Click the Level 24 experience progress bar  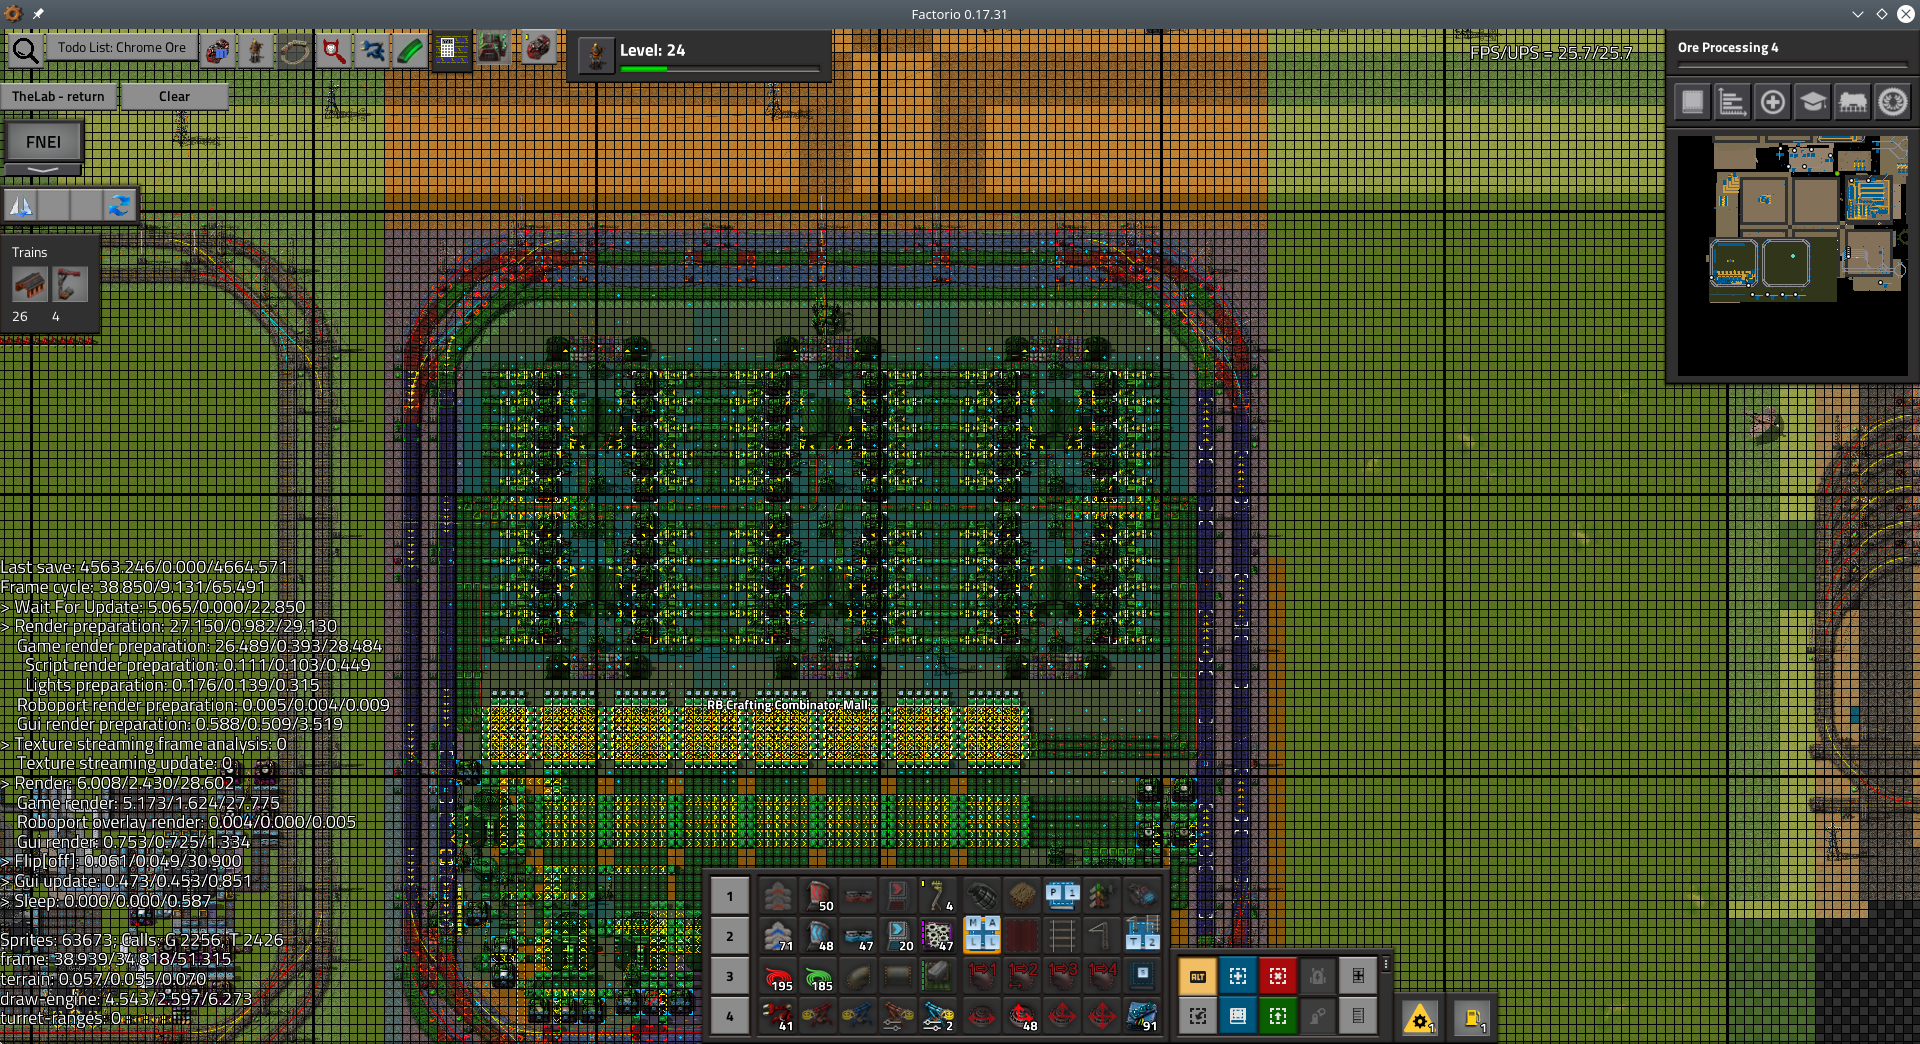pos(720,69)
